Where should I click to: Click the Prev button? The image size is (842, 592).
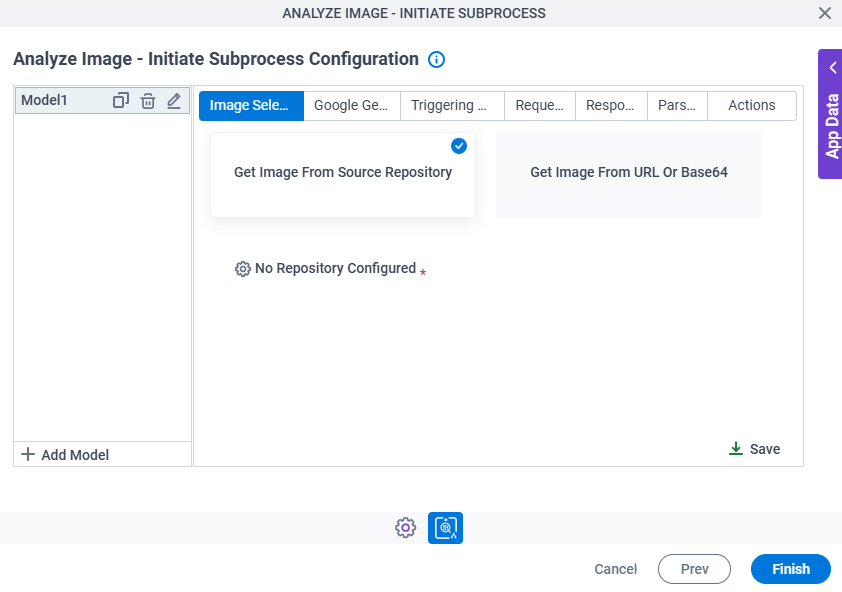click(694, 569)
